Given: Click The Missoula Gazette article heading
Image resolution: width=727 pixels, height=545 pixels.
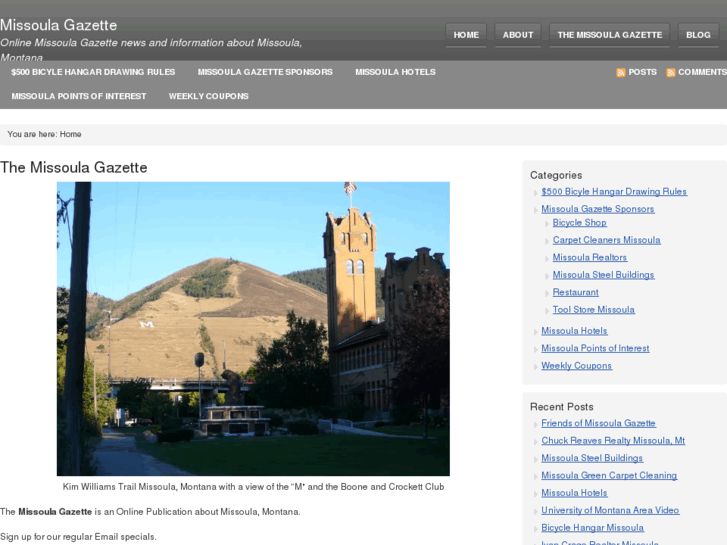Looking at the screenshot, I should tap(74, 167).
